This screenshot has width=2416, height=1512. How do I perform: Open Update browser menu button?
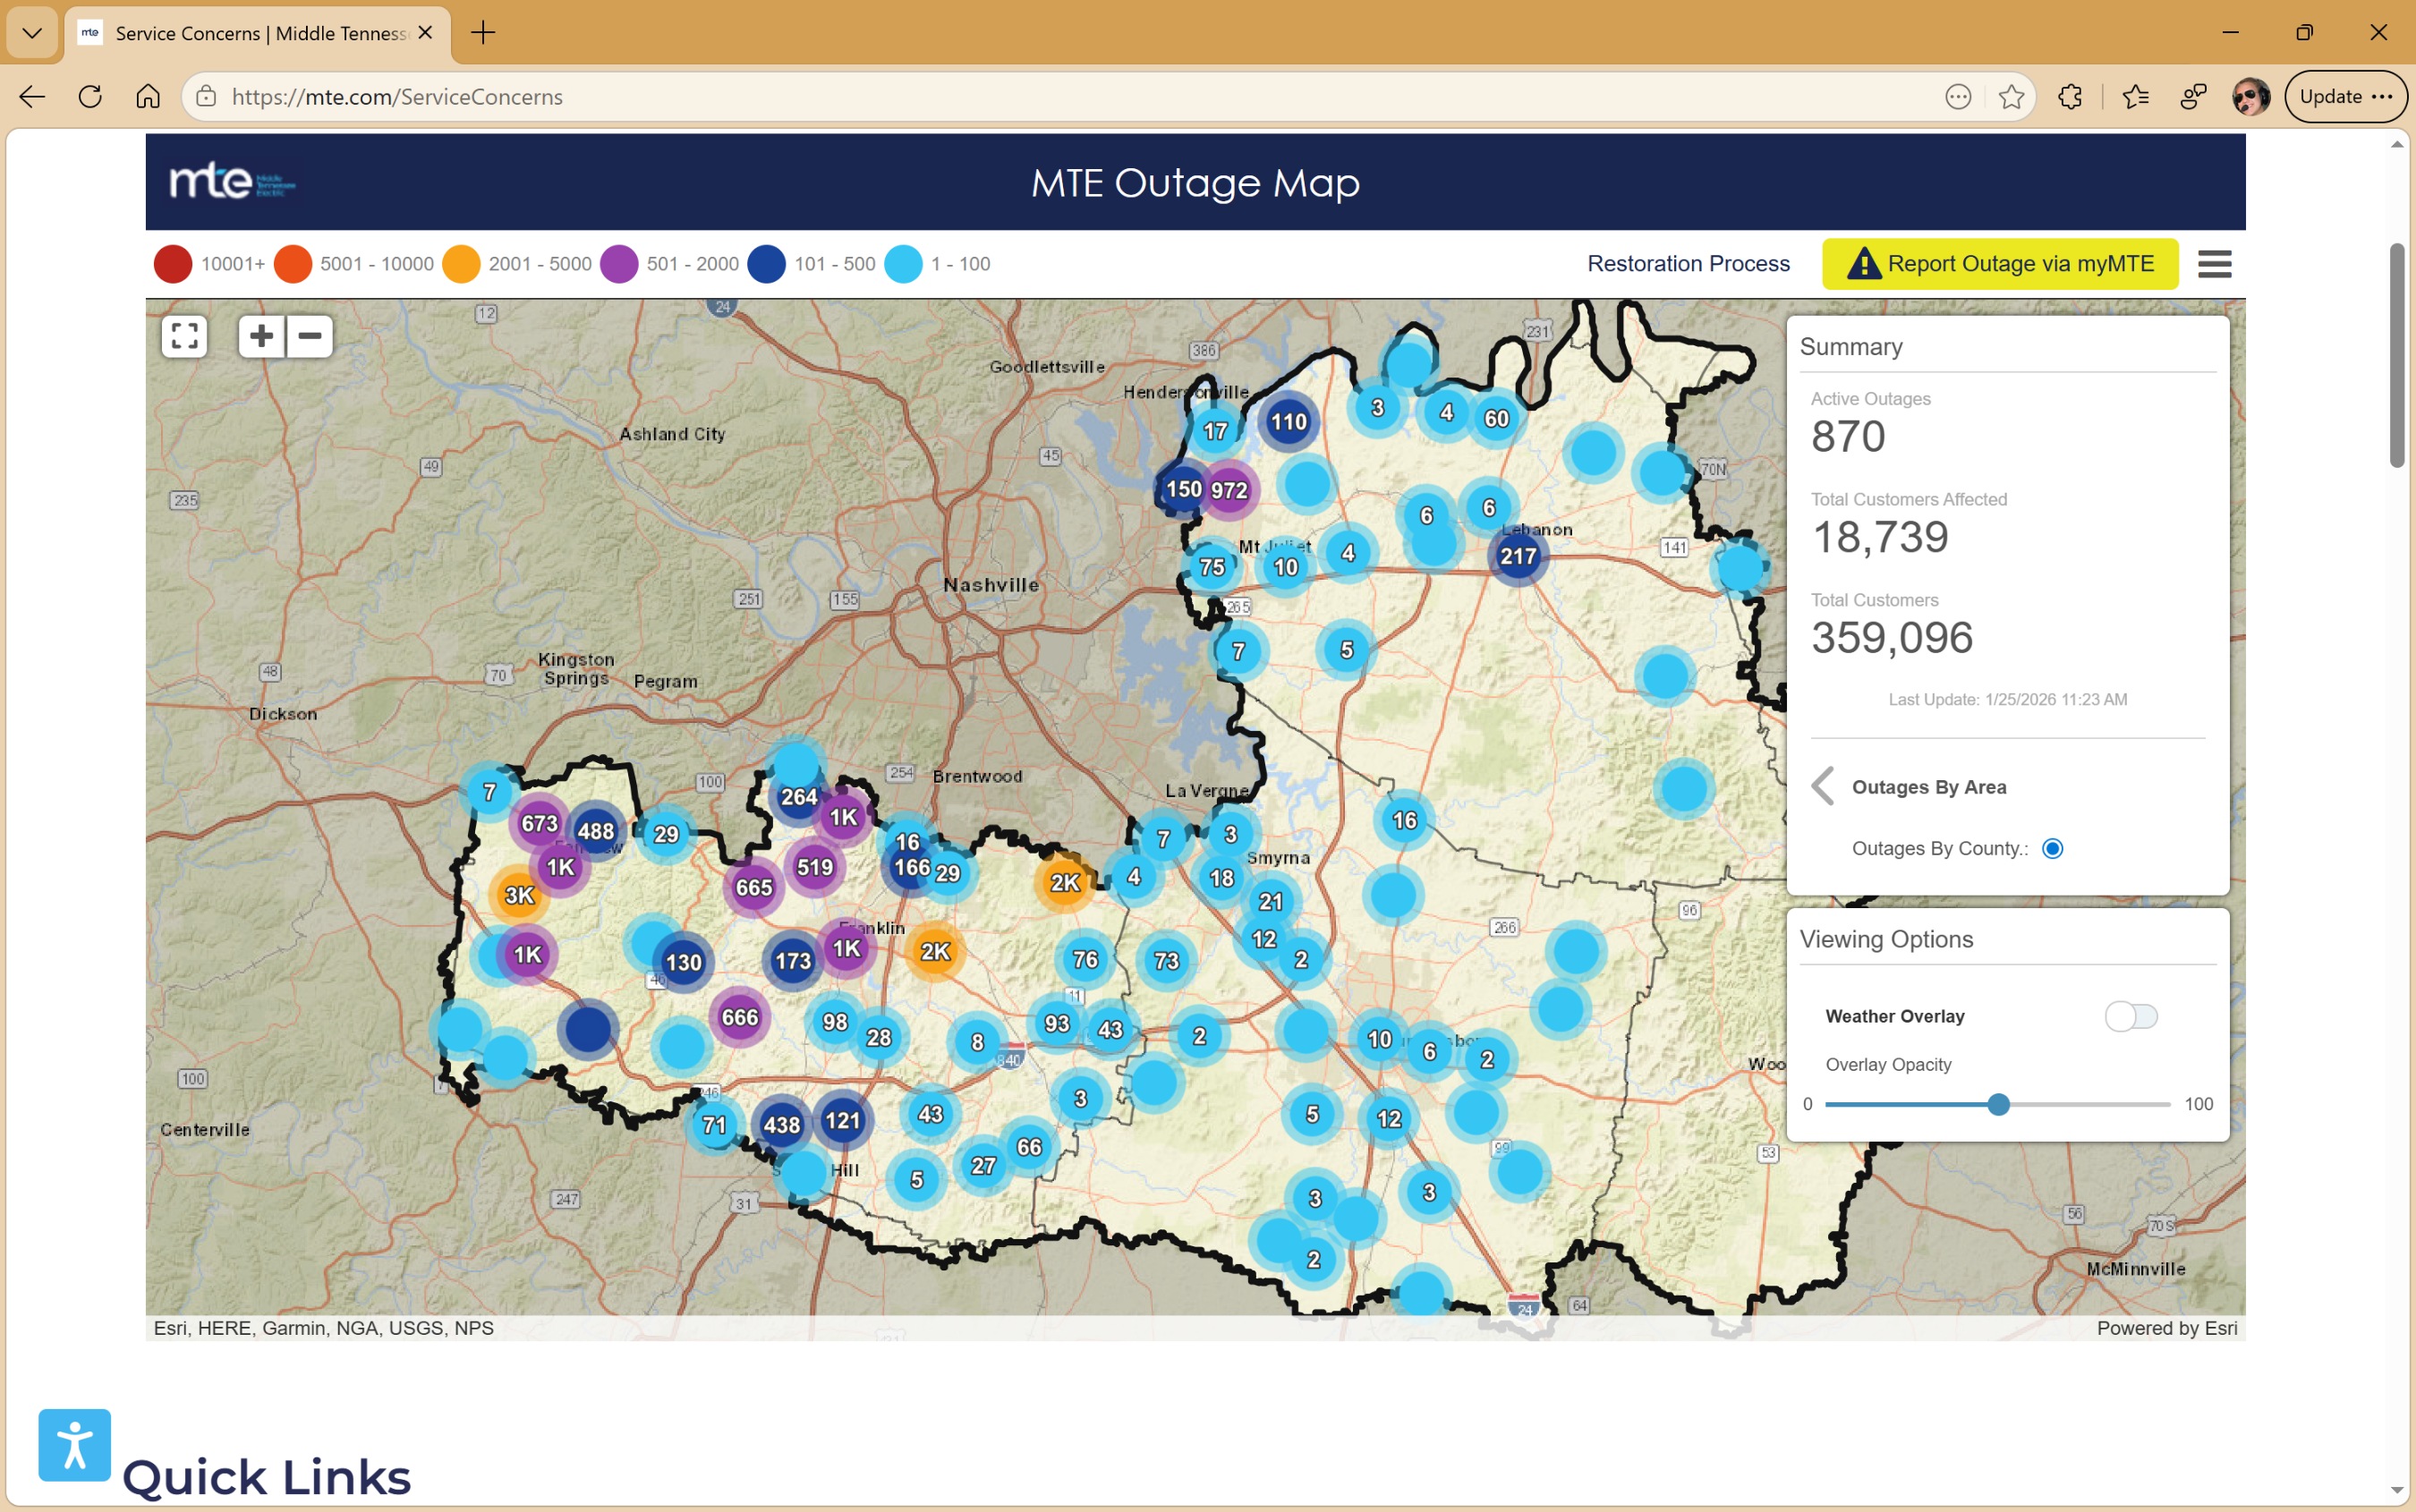point(2345,97)
